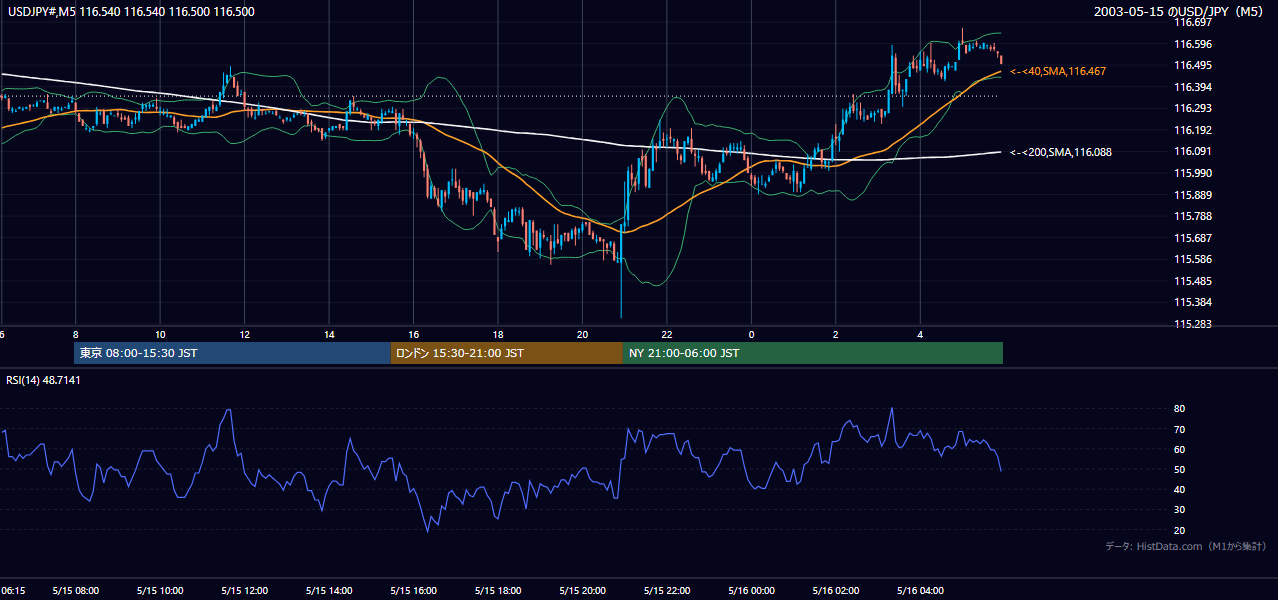Image resolution: width=1278 pixels, height=600 pixels.
Task: Click hour label 14 under price chart
Action: tap(328, 334)
